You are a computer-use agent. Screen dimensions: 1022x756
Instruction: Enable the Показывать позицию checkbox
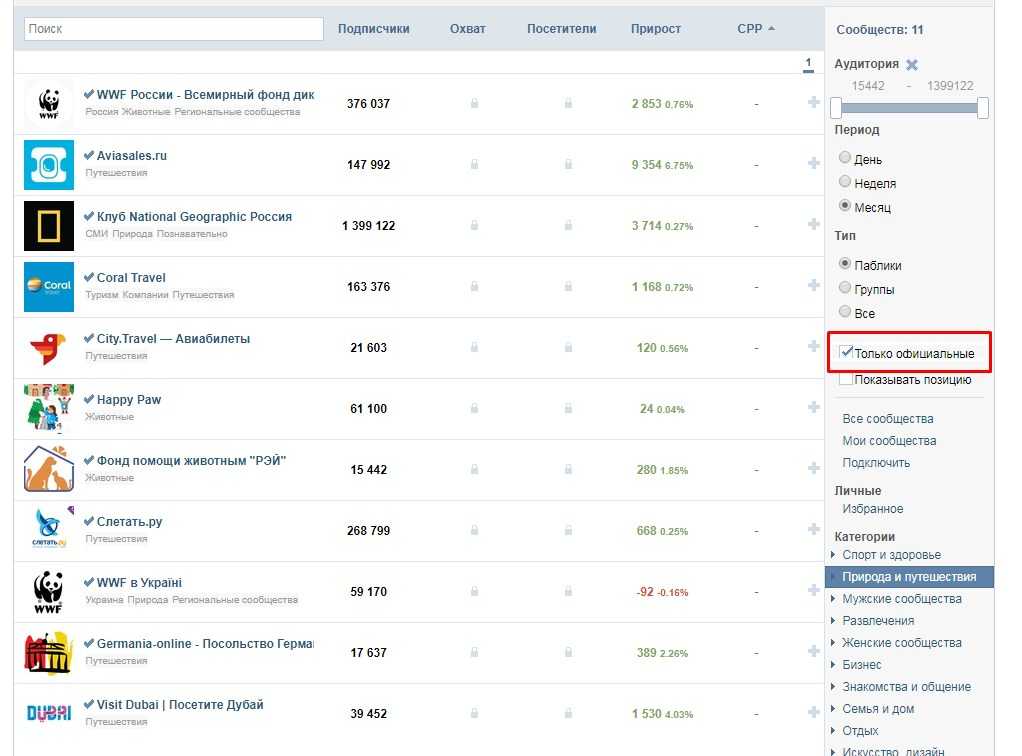click(847, 379)
